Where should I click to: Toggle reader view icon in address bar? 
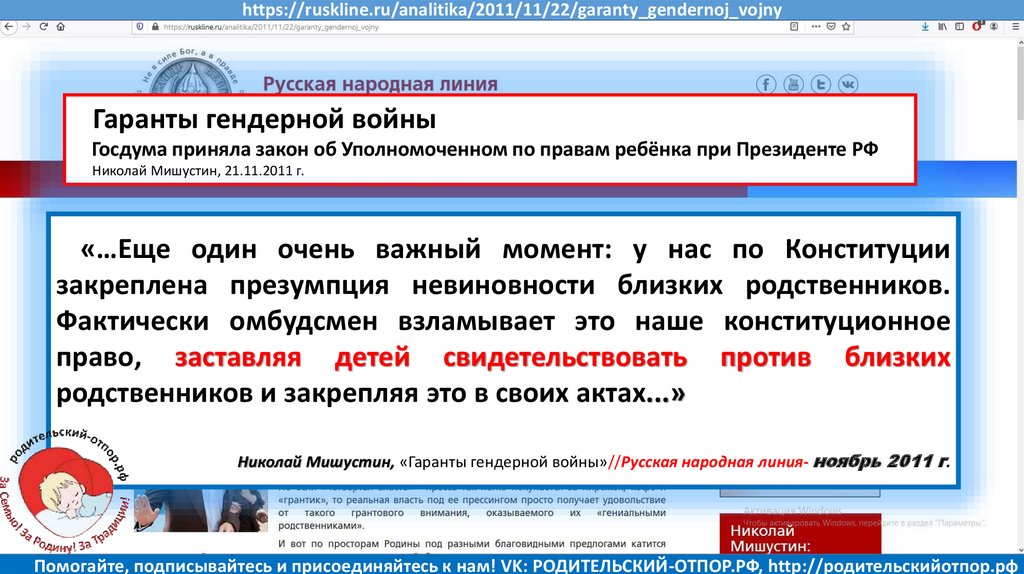pyautogui.click(x=794, y=27)
